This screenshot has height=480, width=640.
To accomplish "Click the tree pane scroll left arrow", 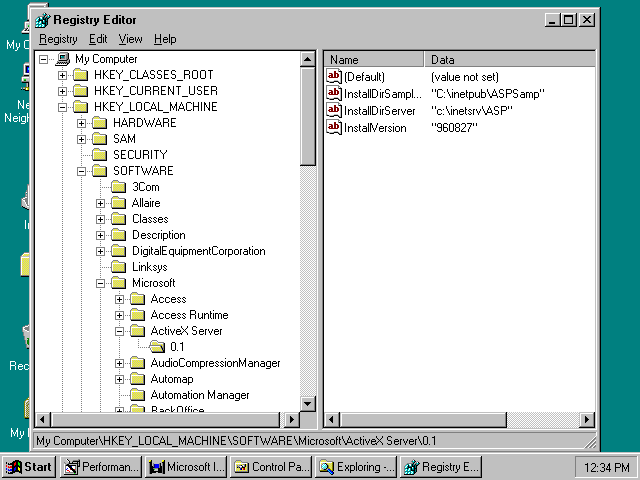I will 43,420.
